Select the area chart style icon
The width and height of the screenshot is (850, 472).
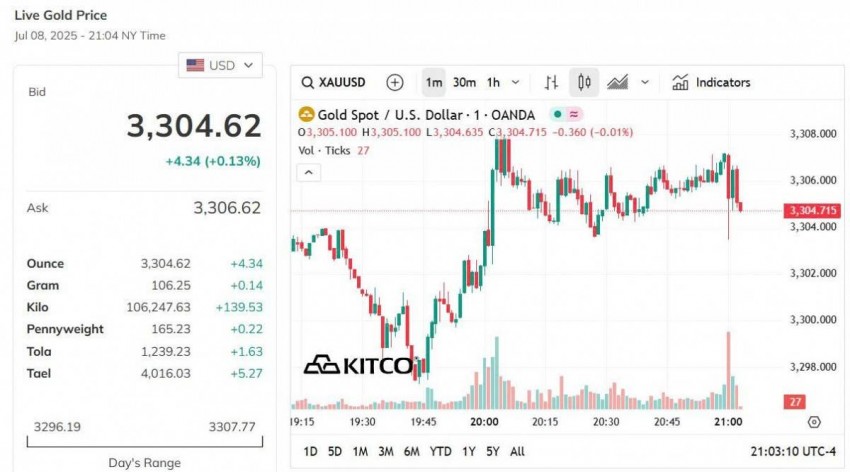(618, 82)
